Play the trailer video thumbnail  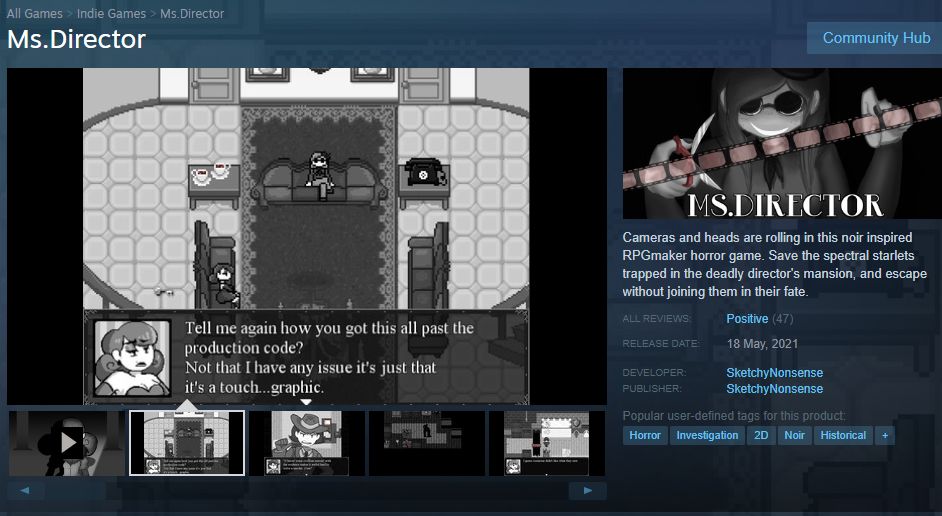point(67,443)
